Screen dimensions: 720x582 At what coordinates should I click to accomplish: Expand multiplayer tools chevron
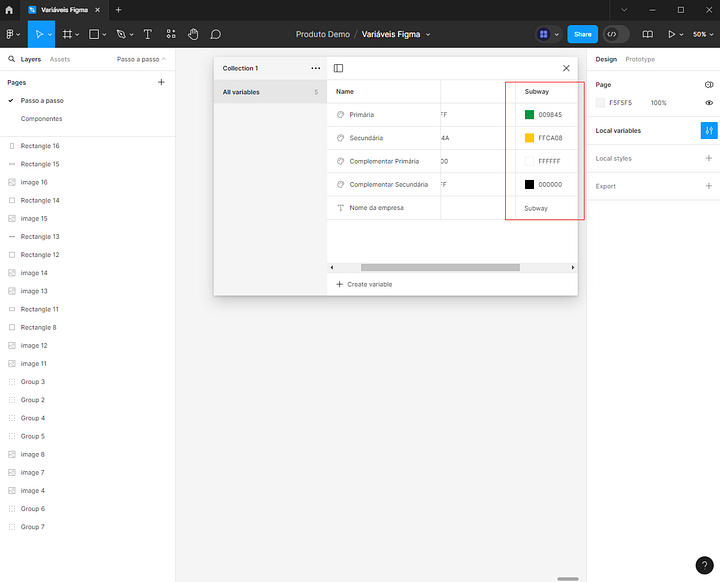pos(557,34)
